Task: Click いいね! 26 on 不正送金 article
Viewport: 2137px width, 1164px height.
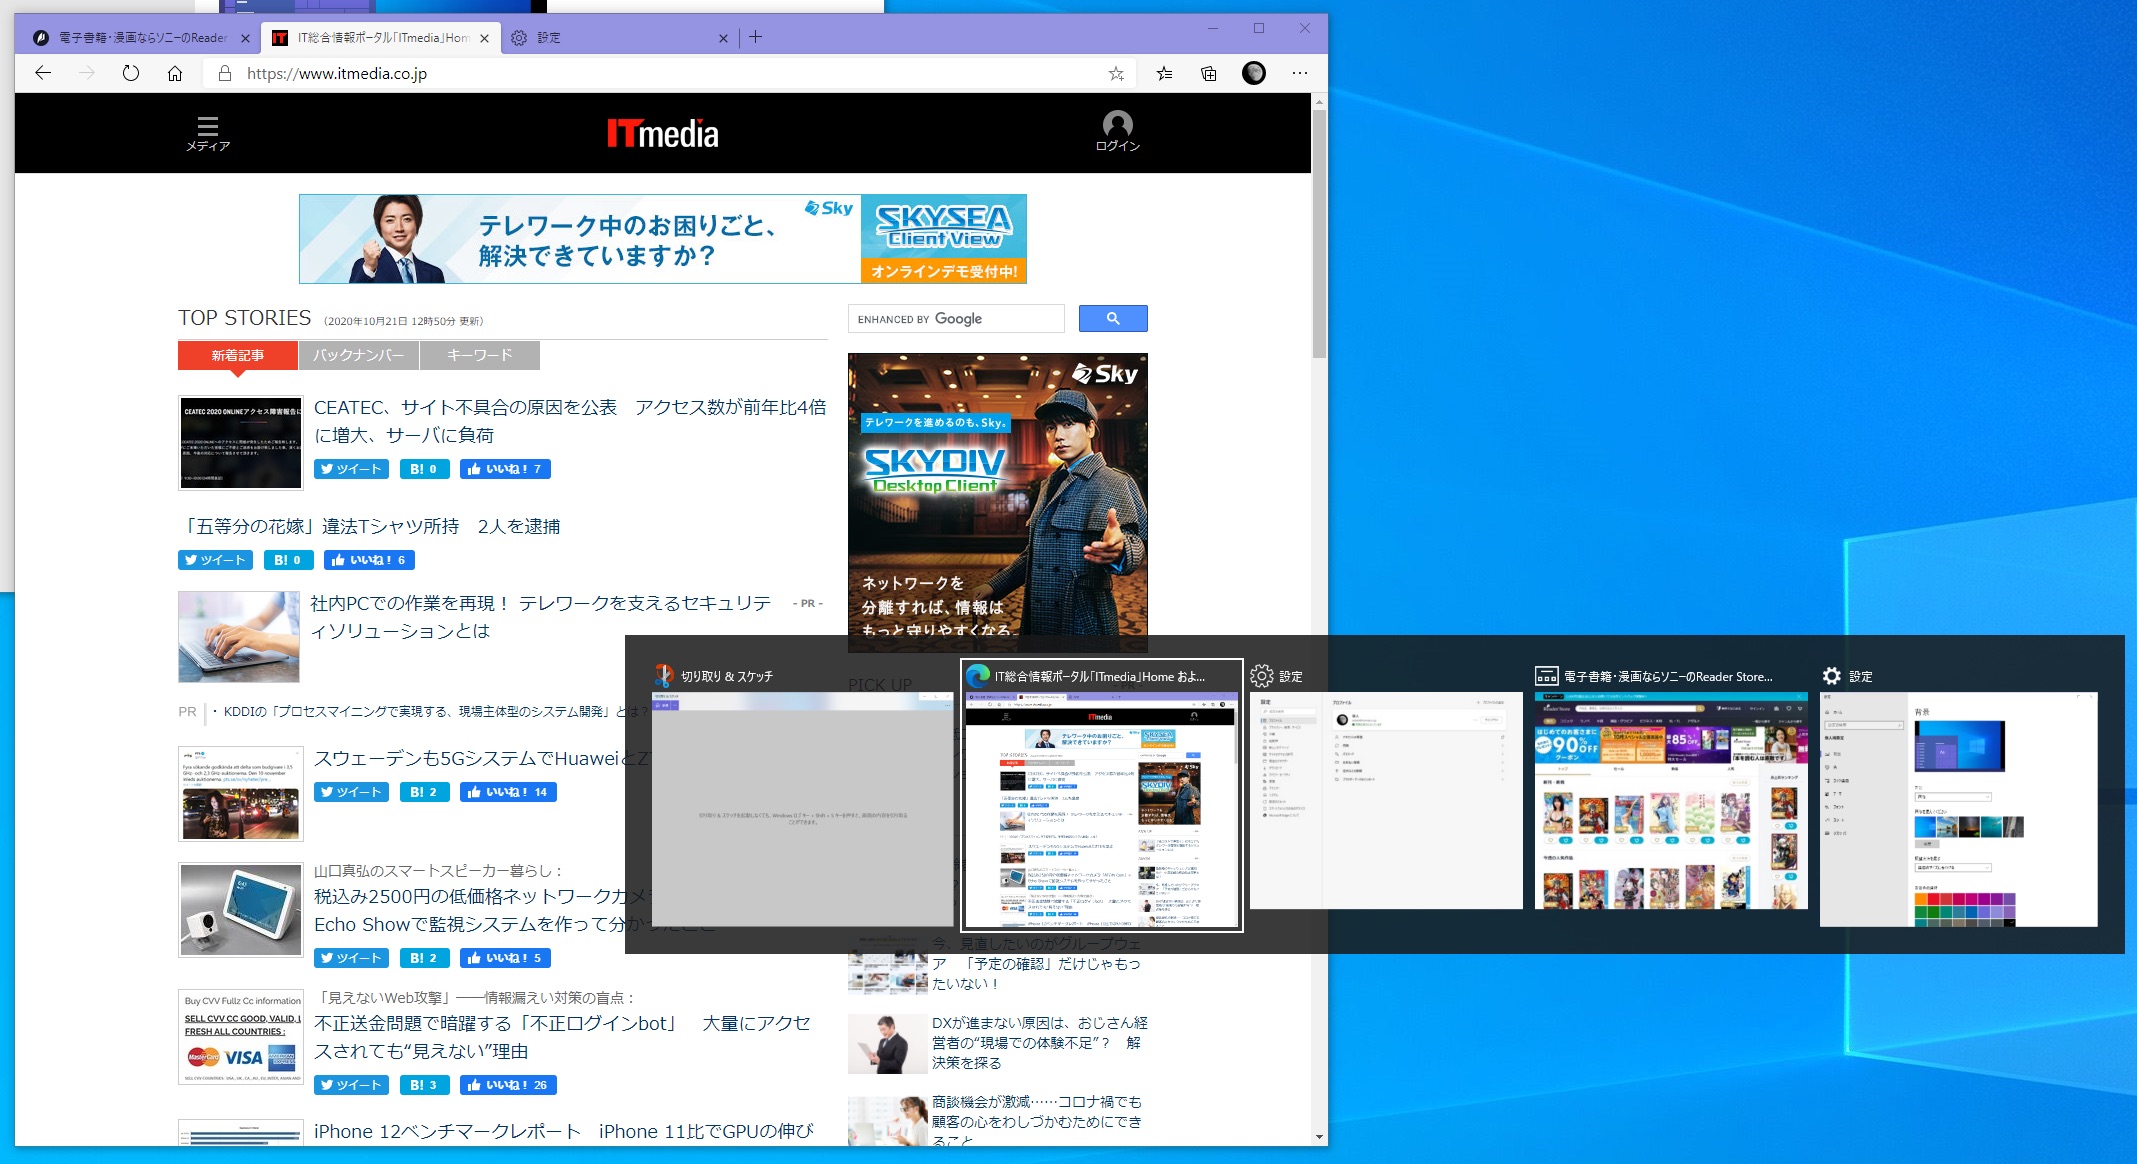Action: [508, 1085]
